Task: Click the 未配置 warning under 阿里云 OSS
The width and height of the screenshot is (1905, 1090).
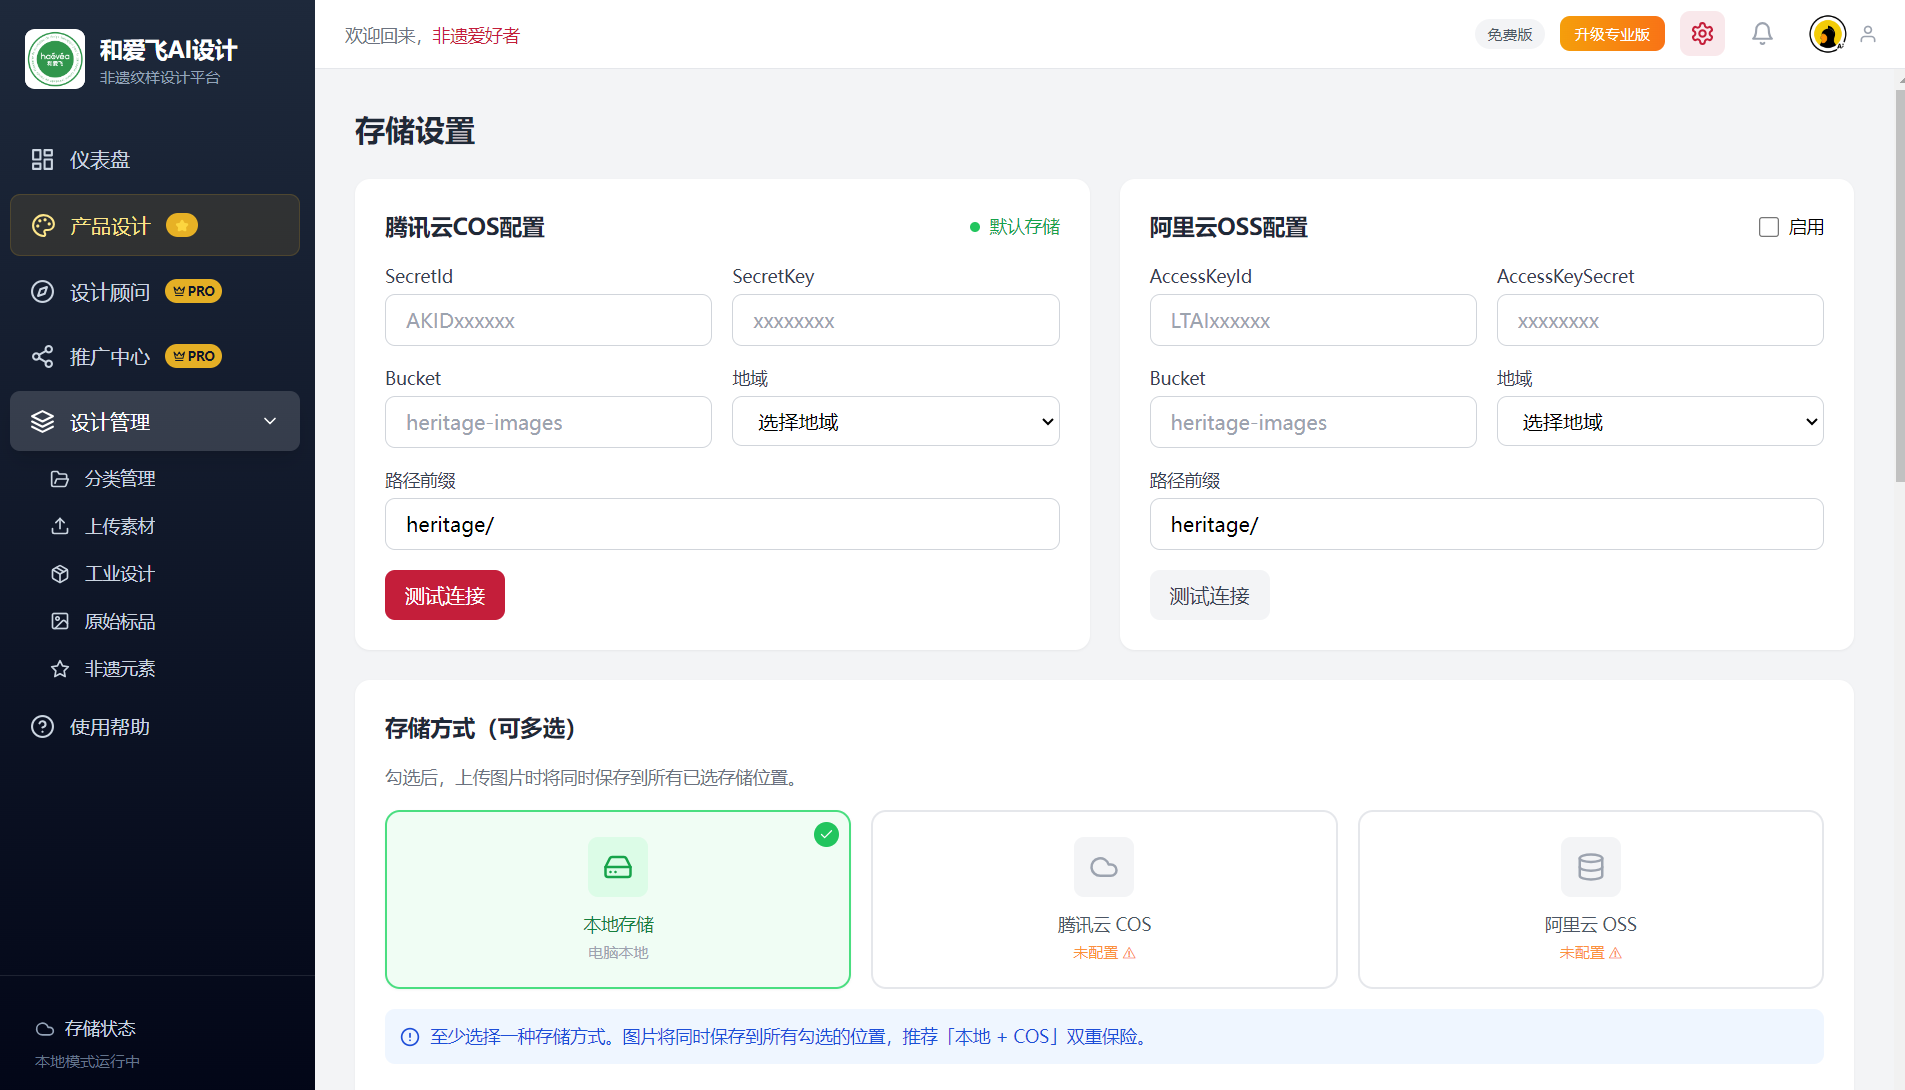Action: tap(1591, 953)
